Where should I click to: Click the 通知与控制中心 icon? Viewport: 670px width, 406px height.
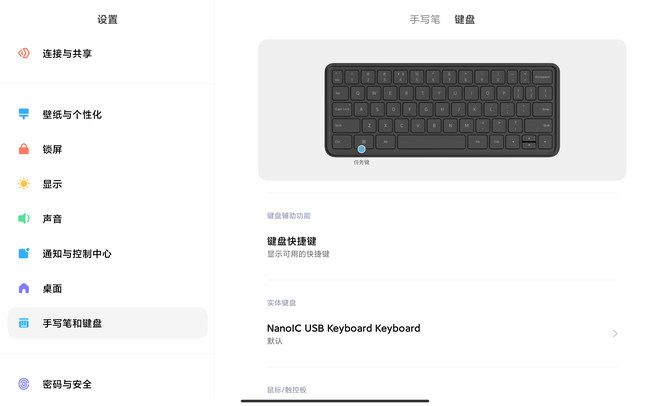pos(24,253)
